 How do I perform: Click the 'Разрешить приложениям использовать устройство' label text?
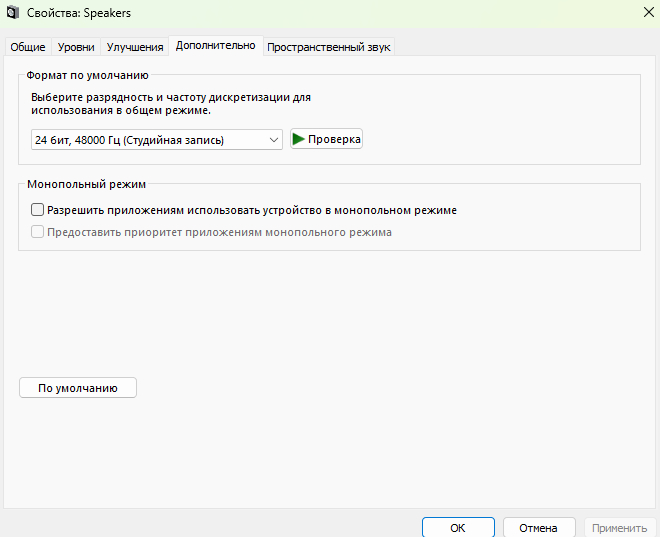click(252, 210)
